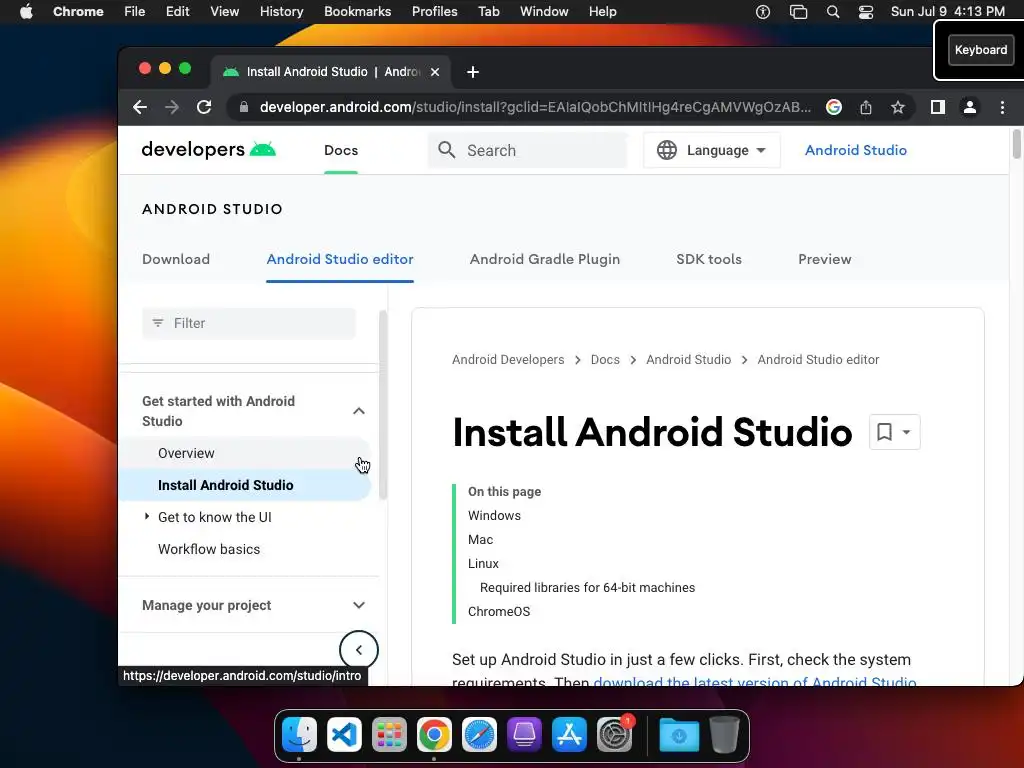
Task: Open the screen mirroring menu bar icon
Action: coord(798,11)
